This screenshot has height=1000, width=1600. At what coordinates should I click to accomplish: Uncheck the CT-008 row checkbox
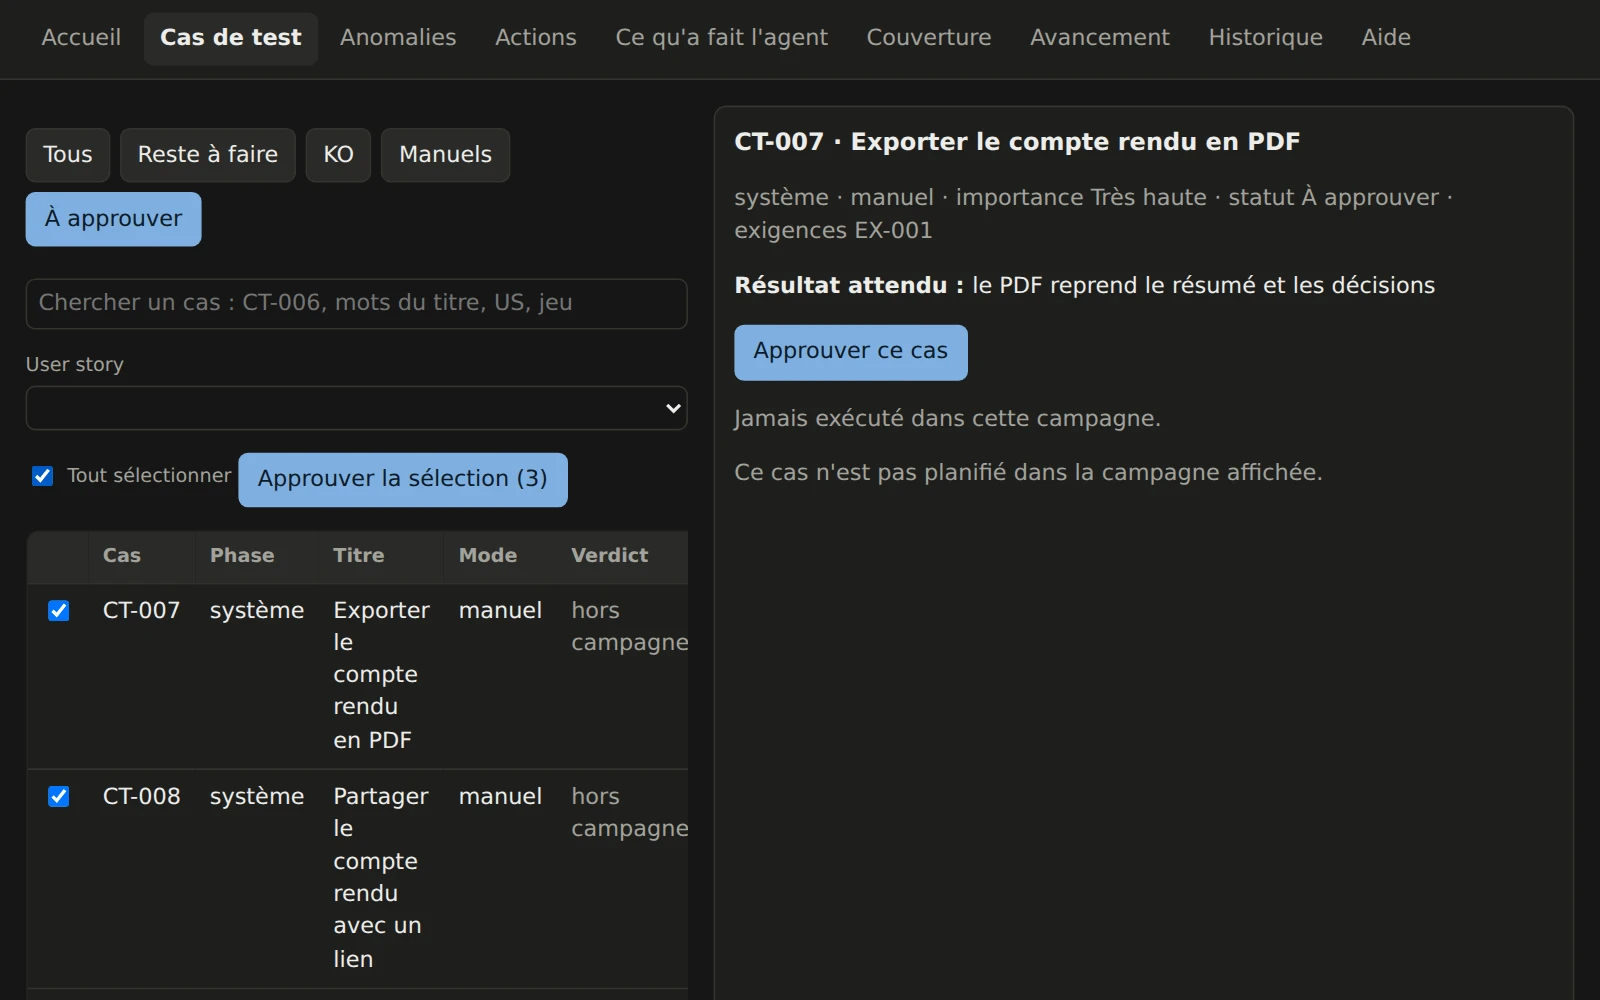tap(59, 797)
